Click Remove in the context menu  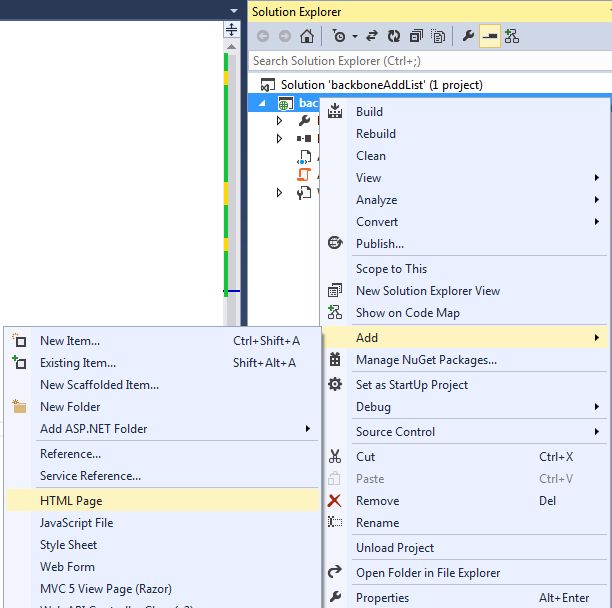click(464, 501)
